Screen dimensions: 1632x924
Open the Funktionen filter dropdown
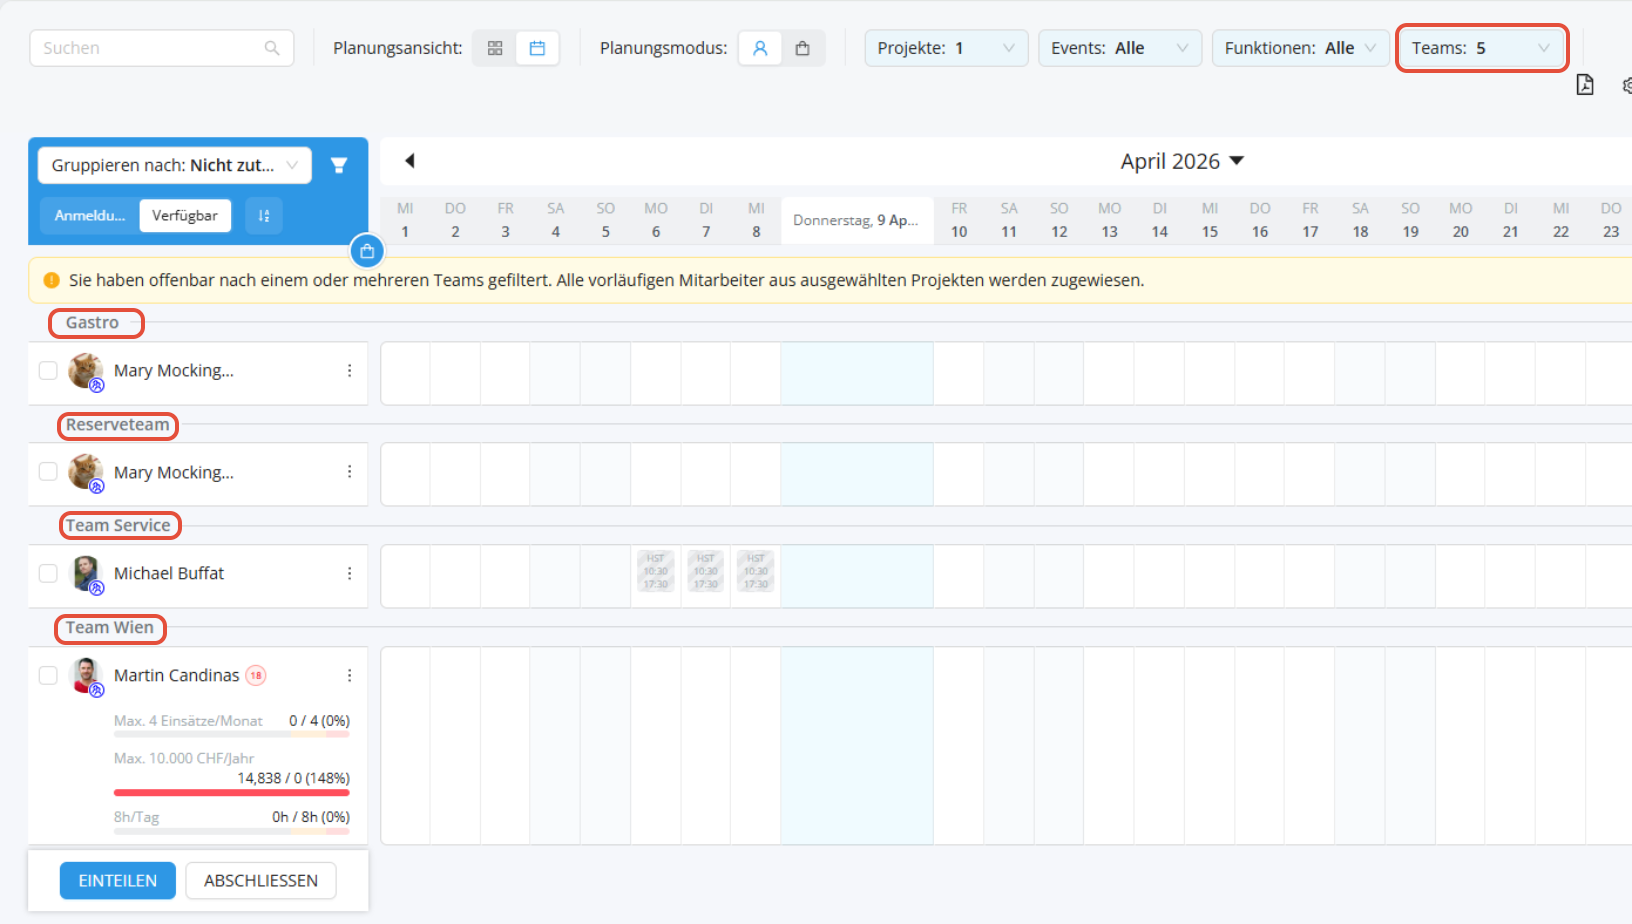(1300, 48)
